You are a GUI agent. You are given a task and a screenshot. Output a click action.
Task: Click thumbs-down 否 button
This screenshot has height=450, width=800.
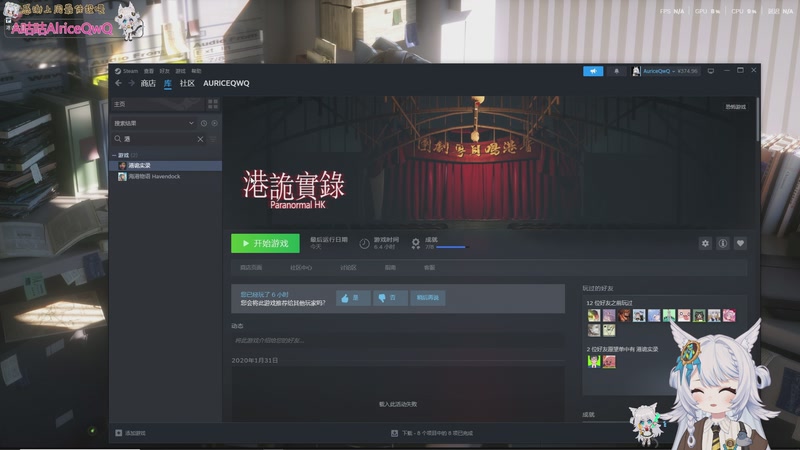(x=390, y=298)
